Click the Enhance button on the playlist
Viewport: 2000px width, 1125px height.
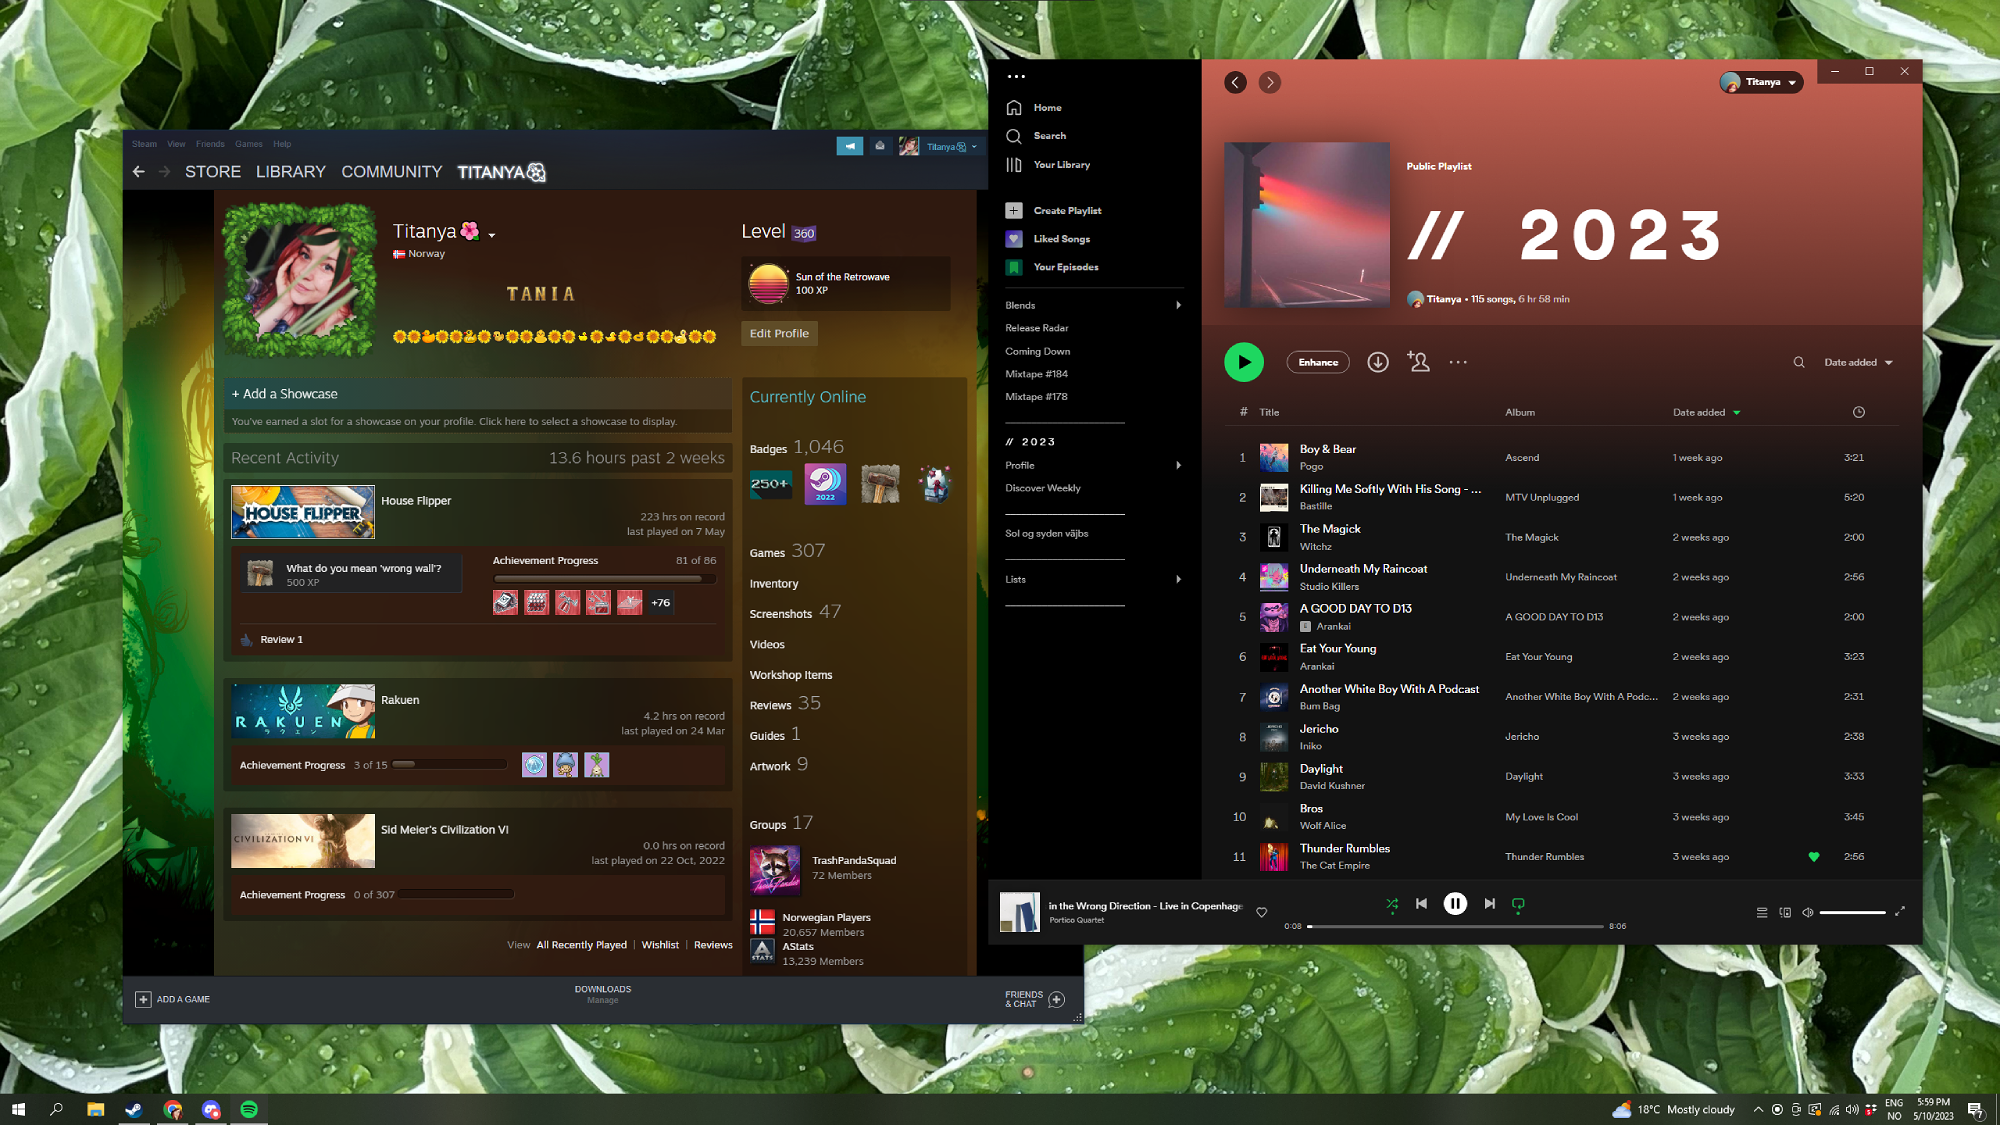click(1317, 362)
